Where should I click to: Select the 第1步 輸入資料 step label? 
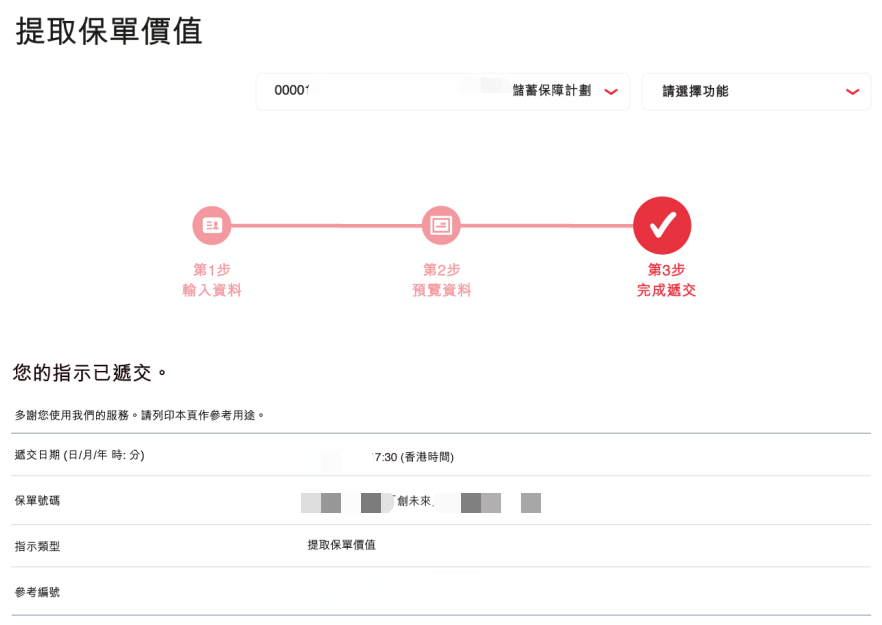211,280
